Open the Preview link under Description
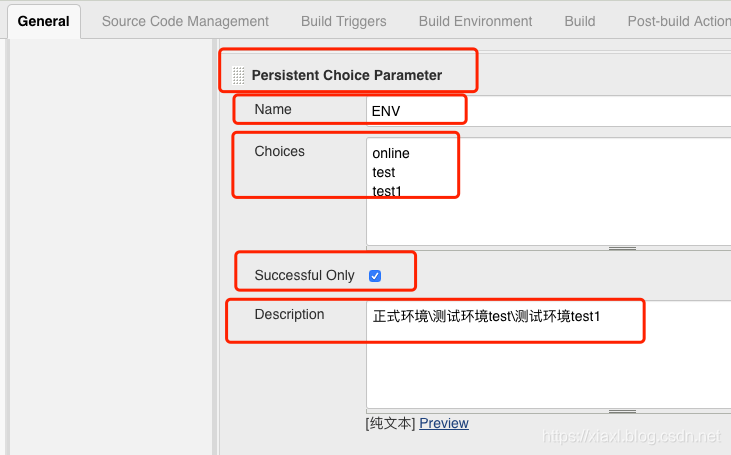731x455 pixels. [x=444, y=423]
